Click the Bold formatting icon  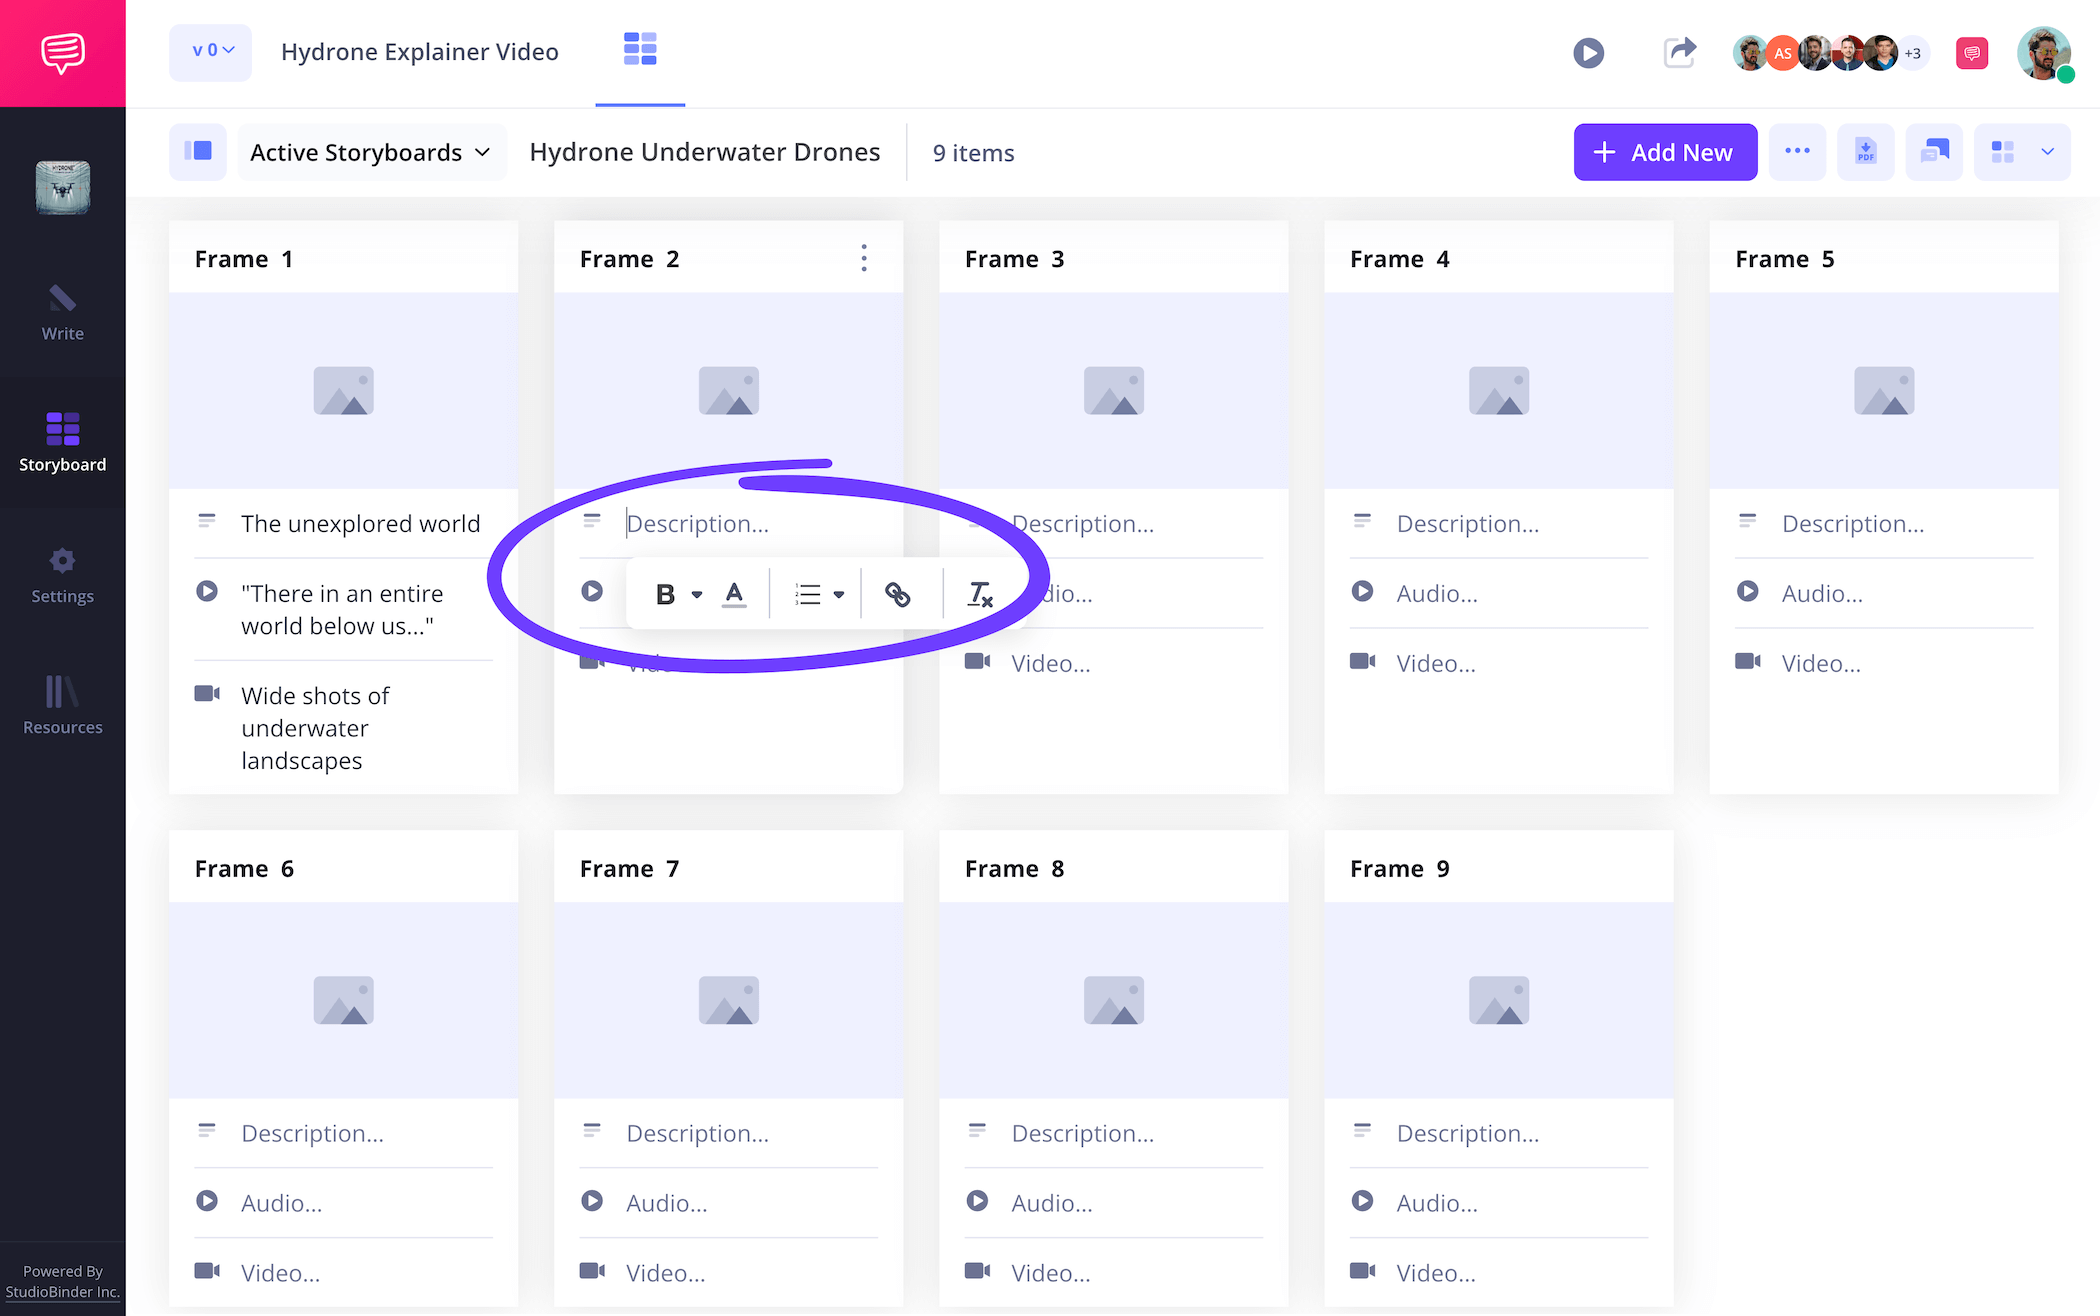click(x=665, y=594)
